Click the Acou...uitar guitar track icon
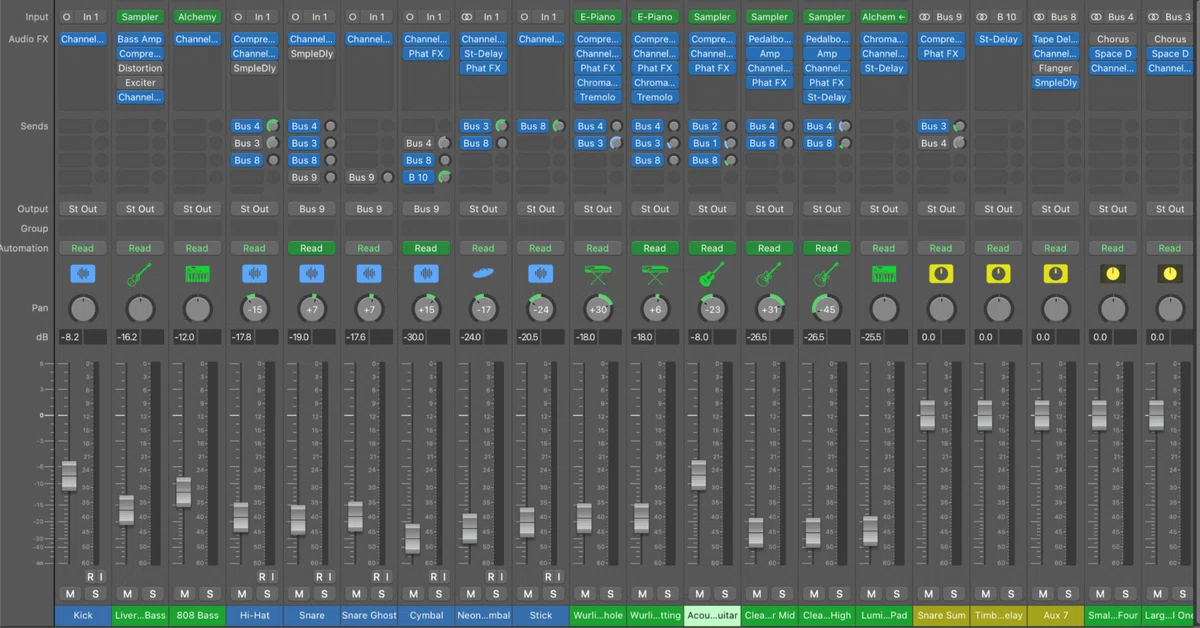Image resolution: width=1200 pixels, height=628 pixels. (x=711, y=274)
